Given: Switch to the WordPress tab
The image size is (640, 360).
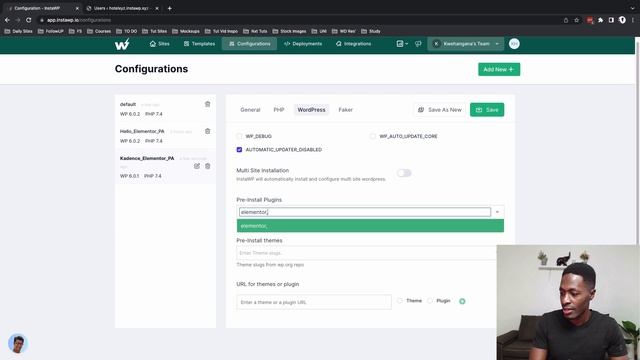Looking at the screenshot, I should pos(311,110).
